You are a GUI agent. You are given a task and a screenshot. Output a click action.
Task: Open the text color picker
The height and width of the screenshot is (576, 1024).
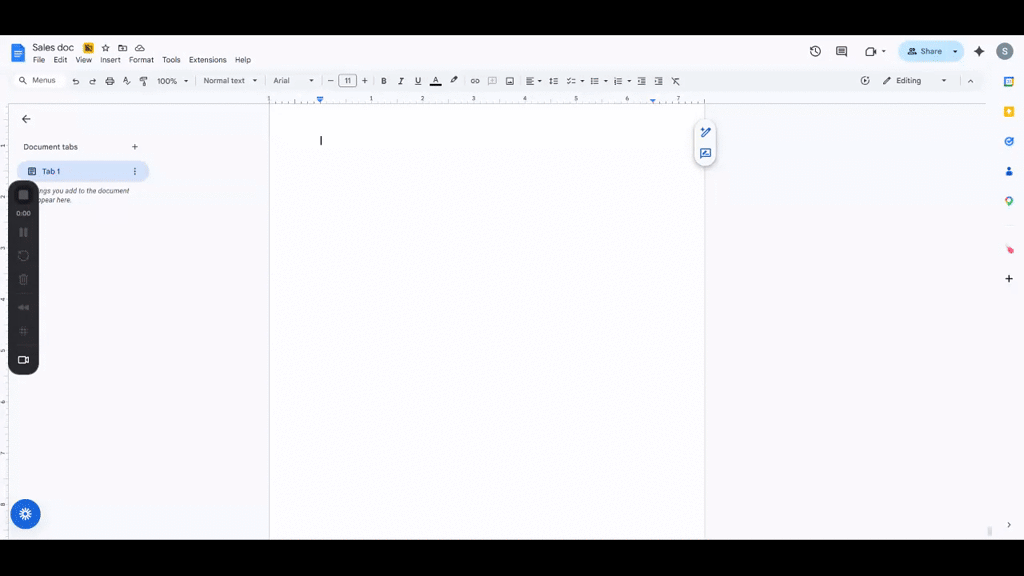coord(436,81)
